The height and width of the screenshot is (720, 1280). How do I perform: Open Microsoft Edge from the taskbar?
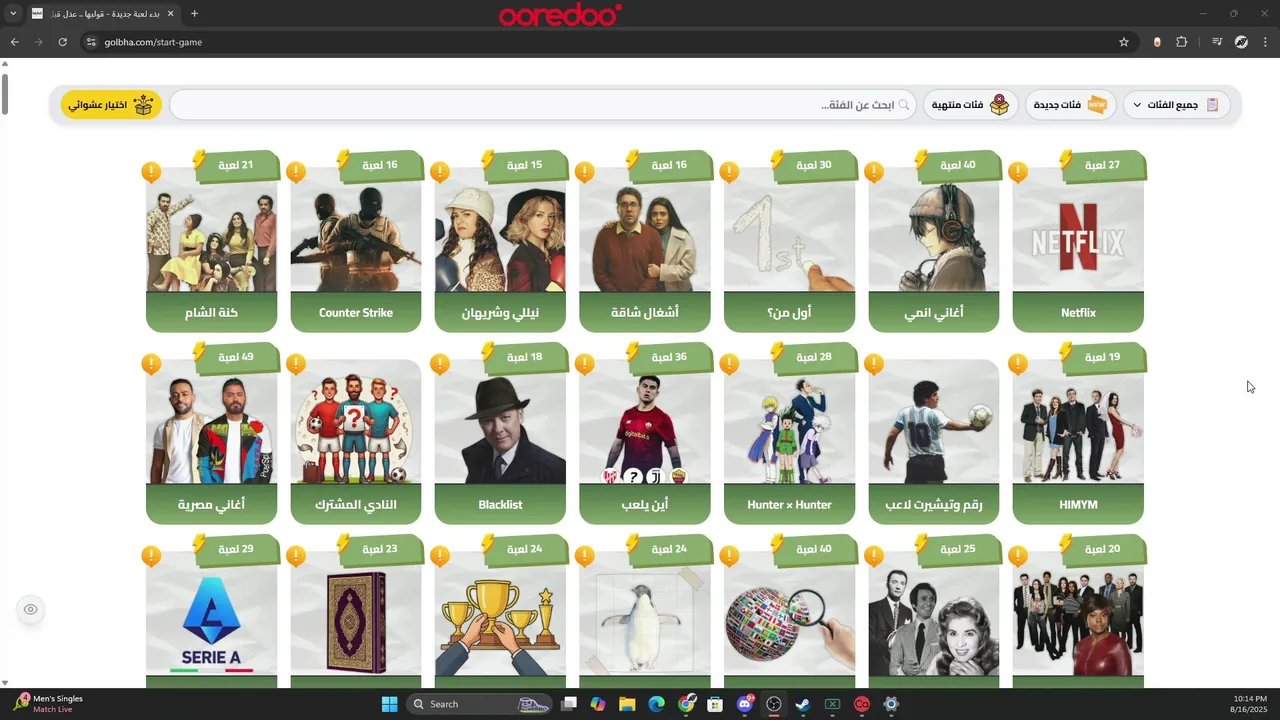pos(656,704)
